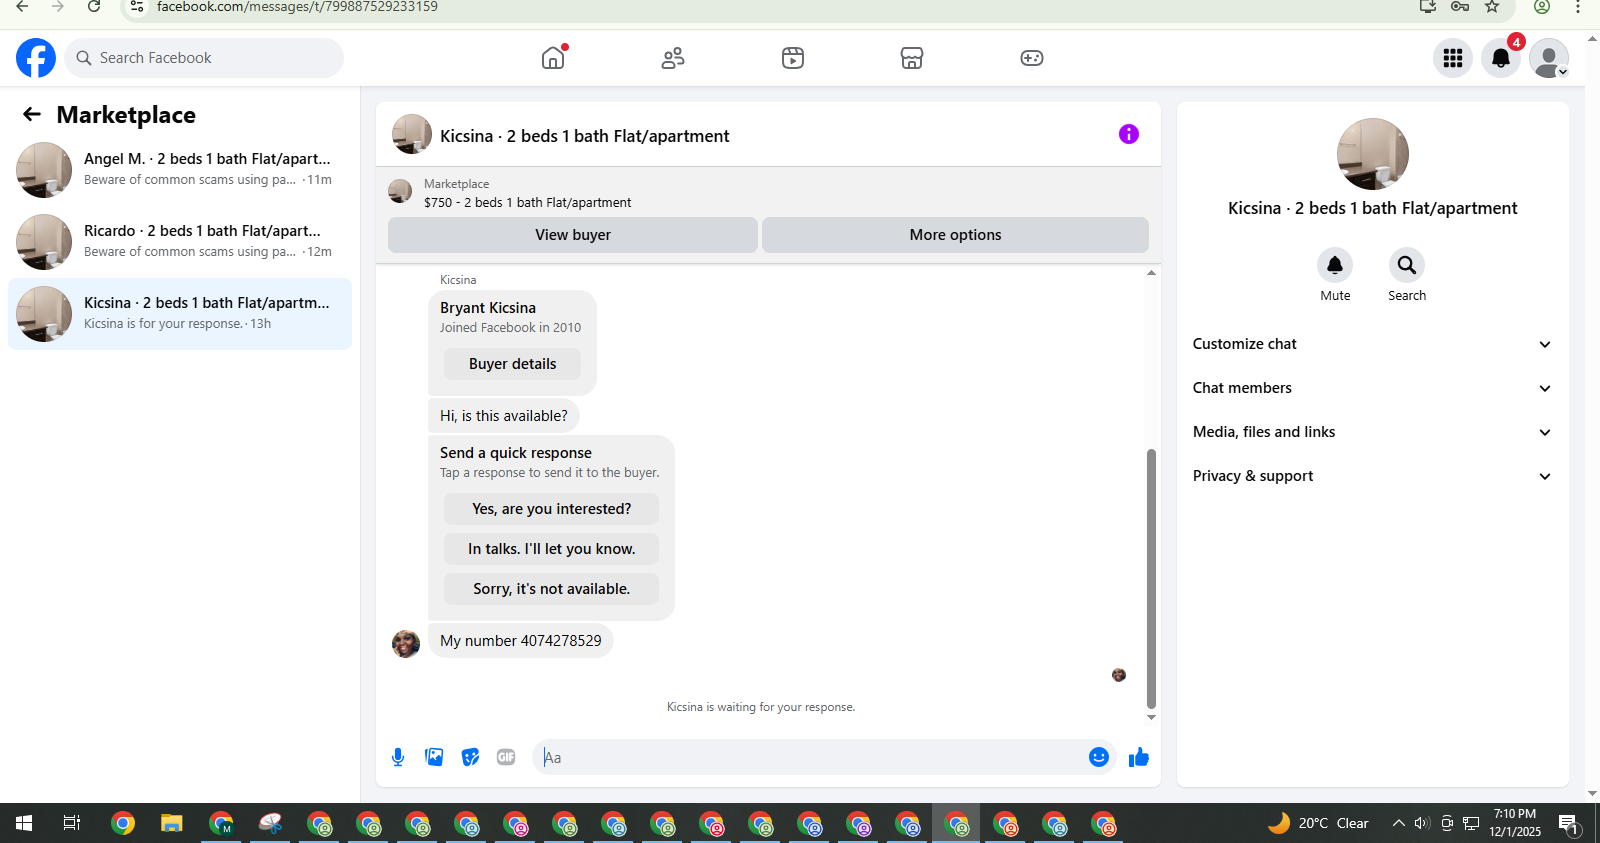This screenshot has height=843, width=1600.
Task: Send quick reply "Sorry, it's not available."
Action: tap(552, 589)
